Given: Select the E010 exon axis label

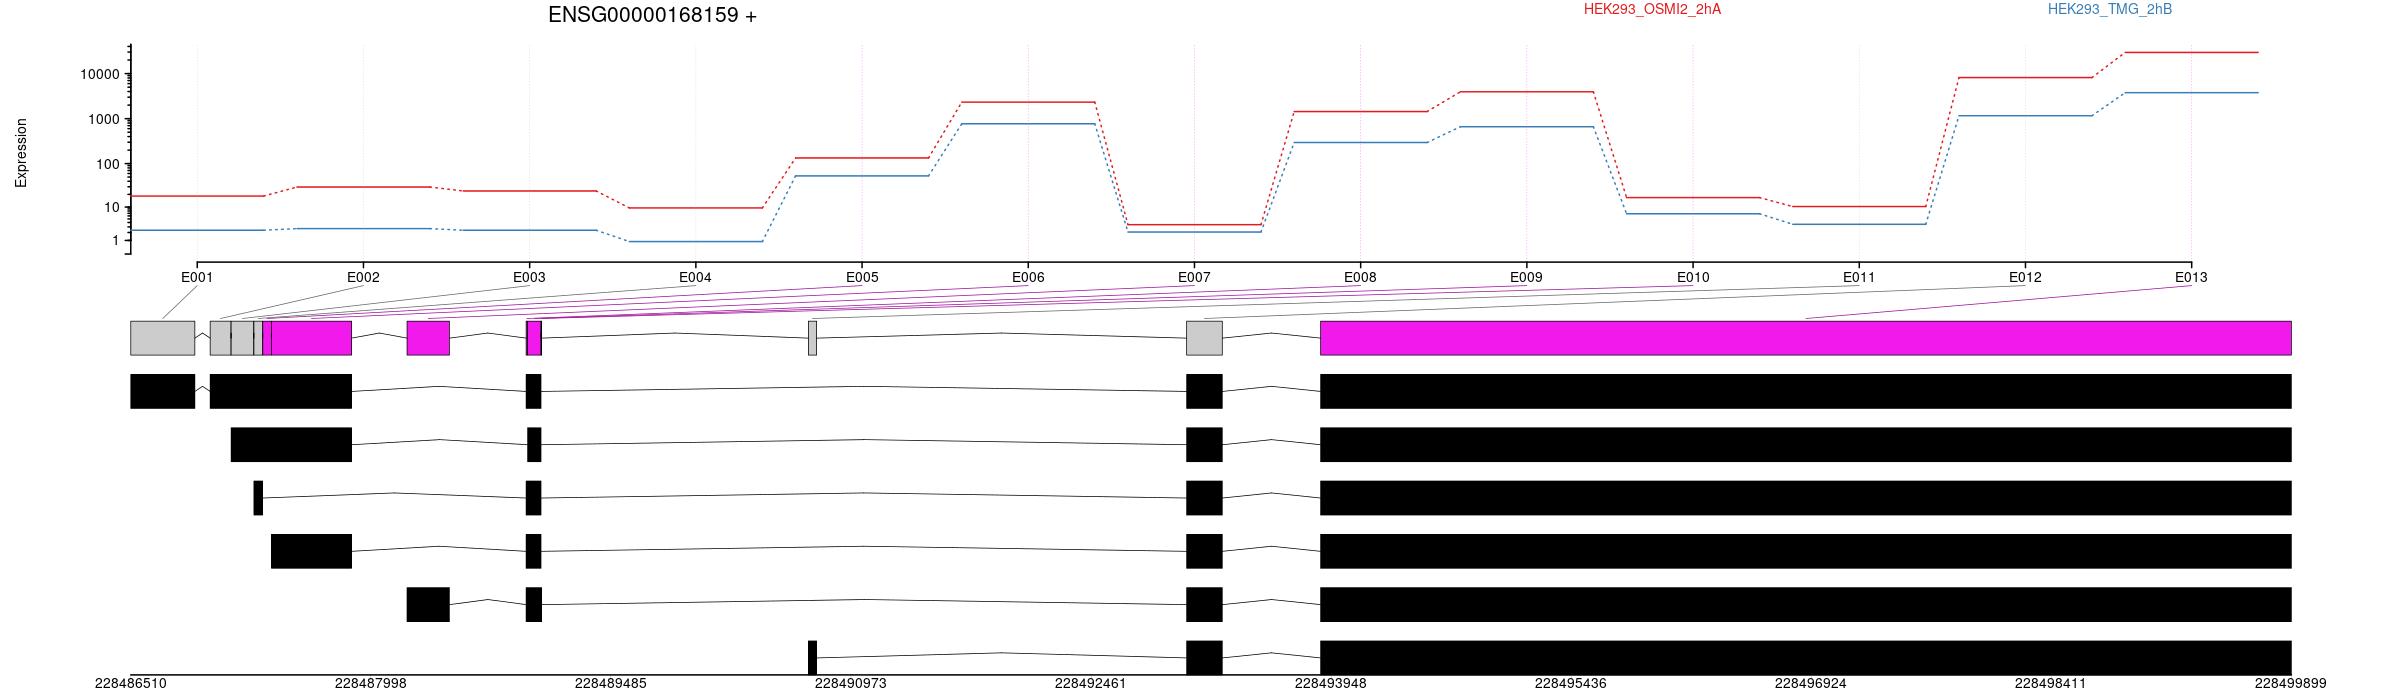Looking at the screenshot, I should pos(1693,277).
